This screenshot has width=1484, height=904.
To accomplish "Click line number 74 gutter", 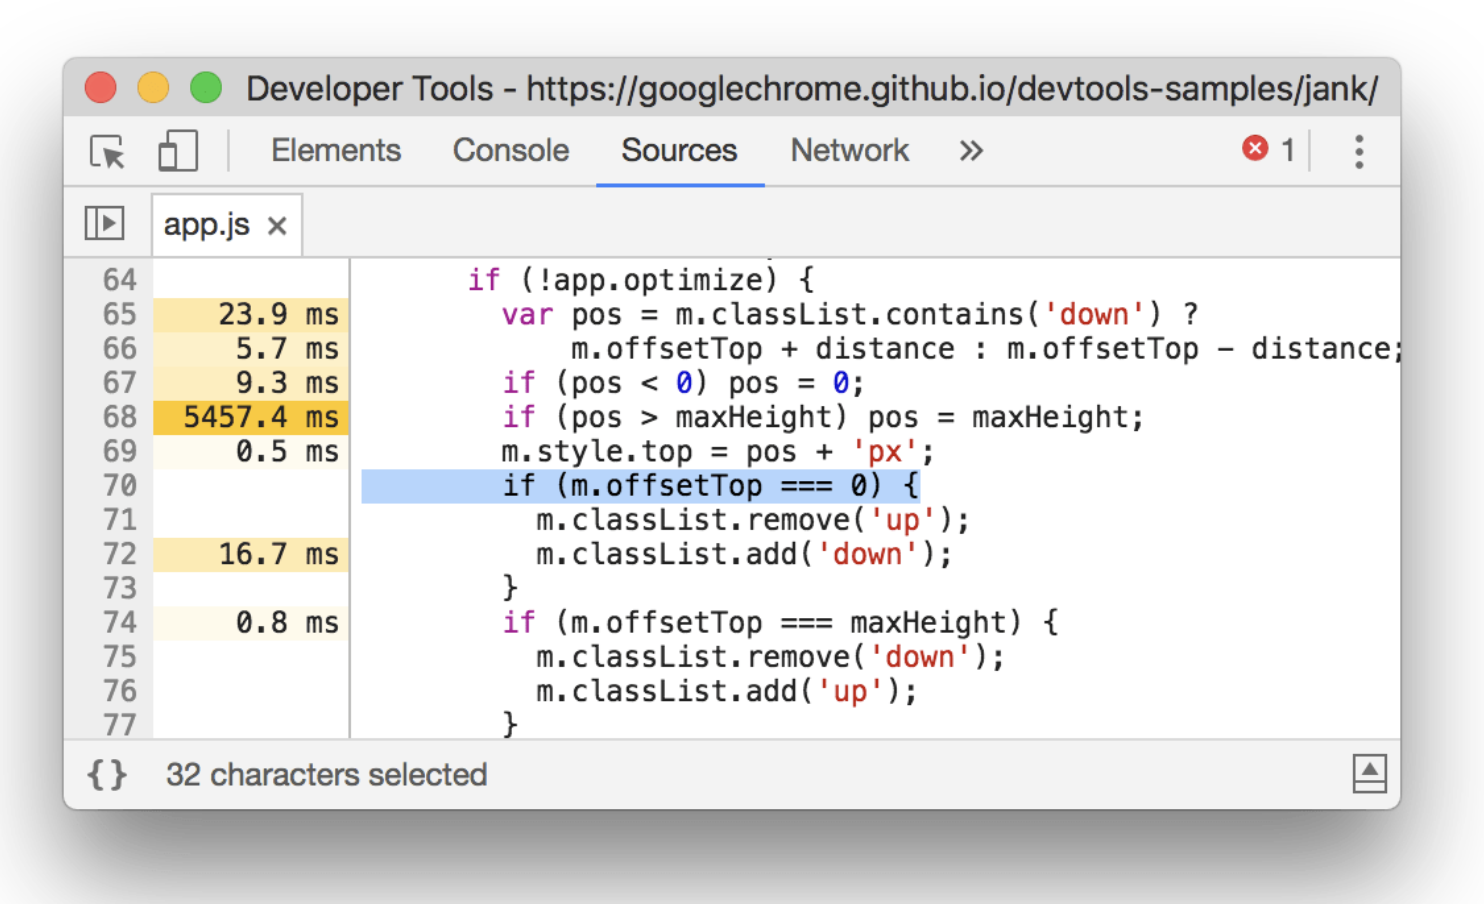I will pos(120,622).
